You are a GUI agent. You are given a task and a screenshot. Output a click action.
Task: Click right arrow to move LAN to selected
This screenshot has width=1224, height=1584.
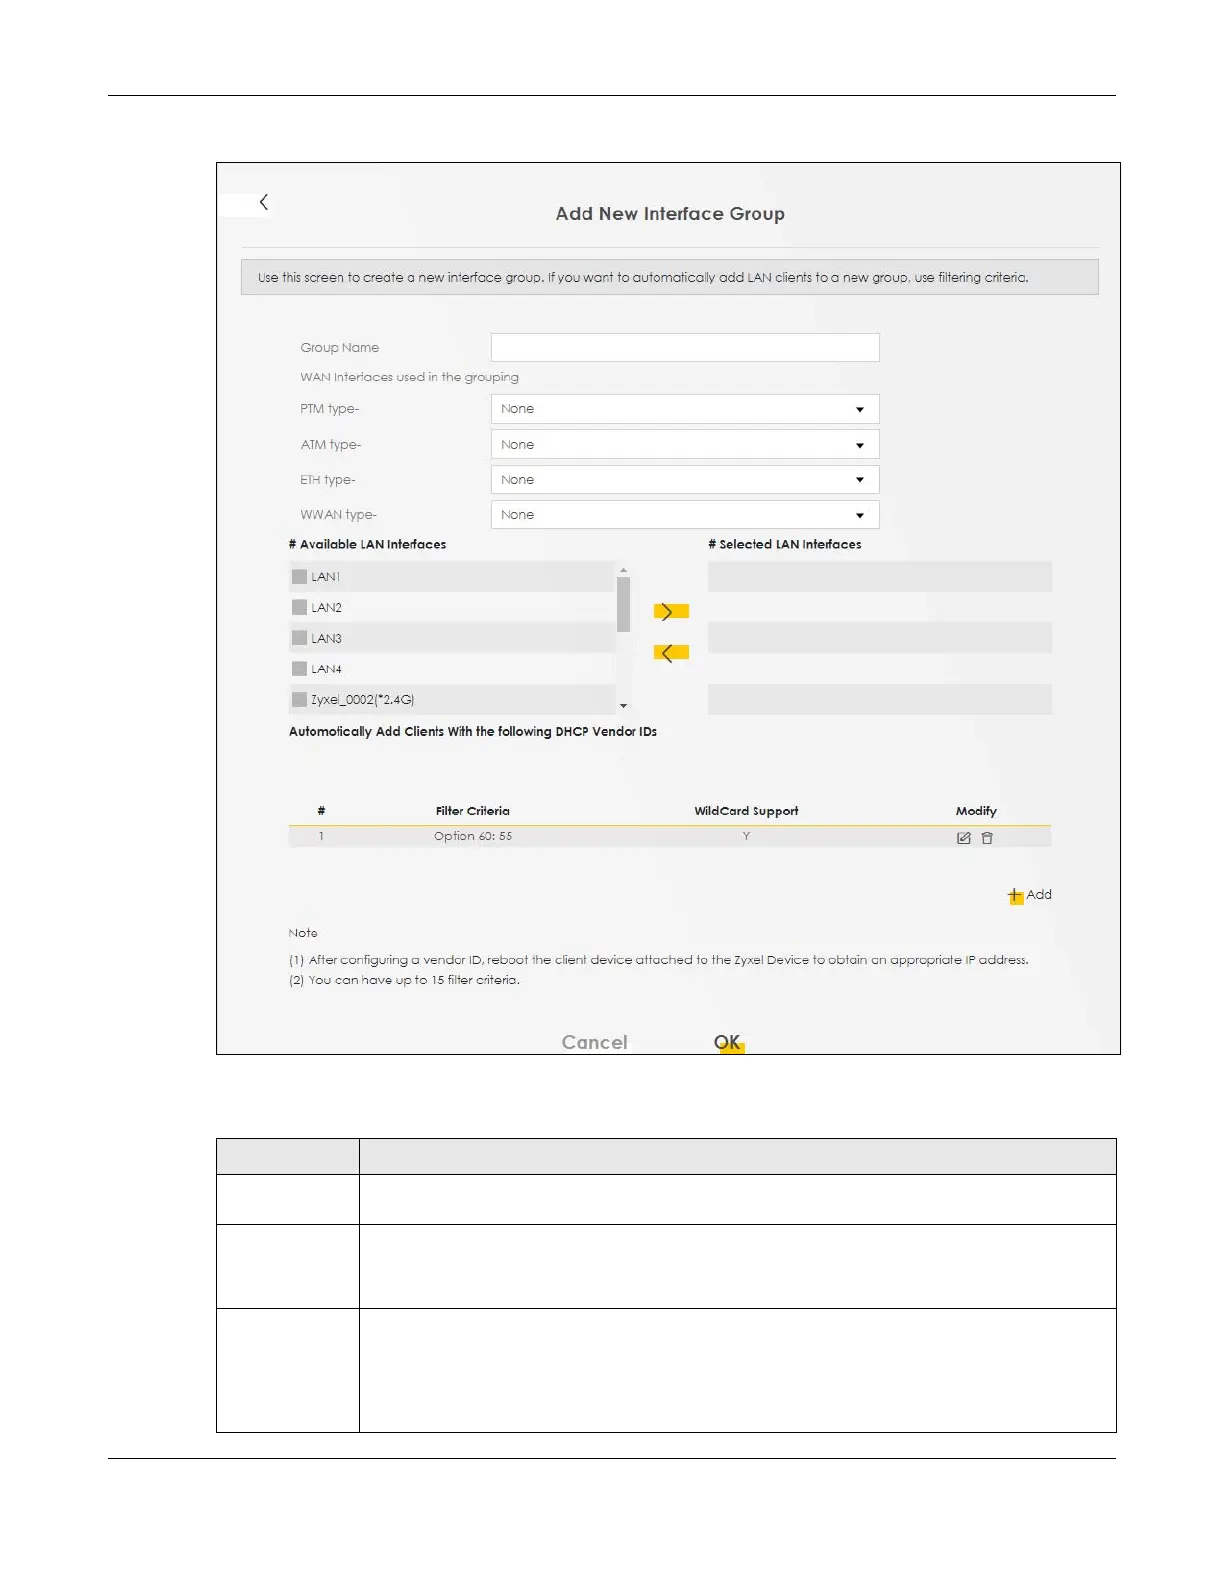point(669,612)
